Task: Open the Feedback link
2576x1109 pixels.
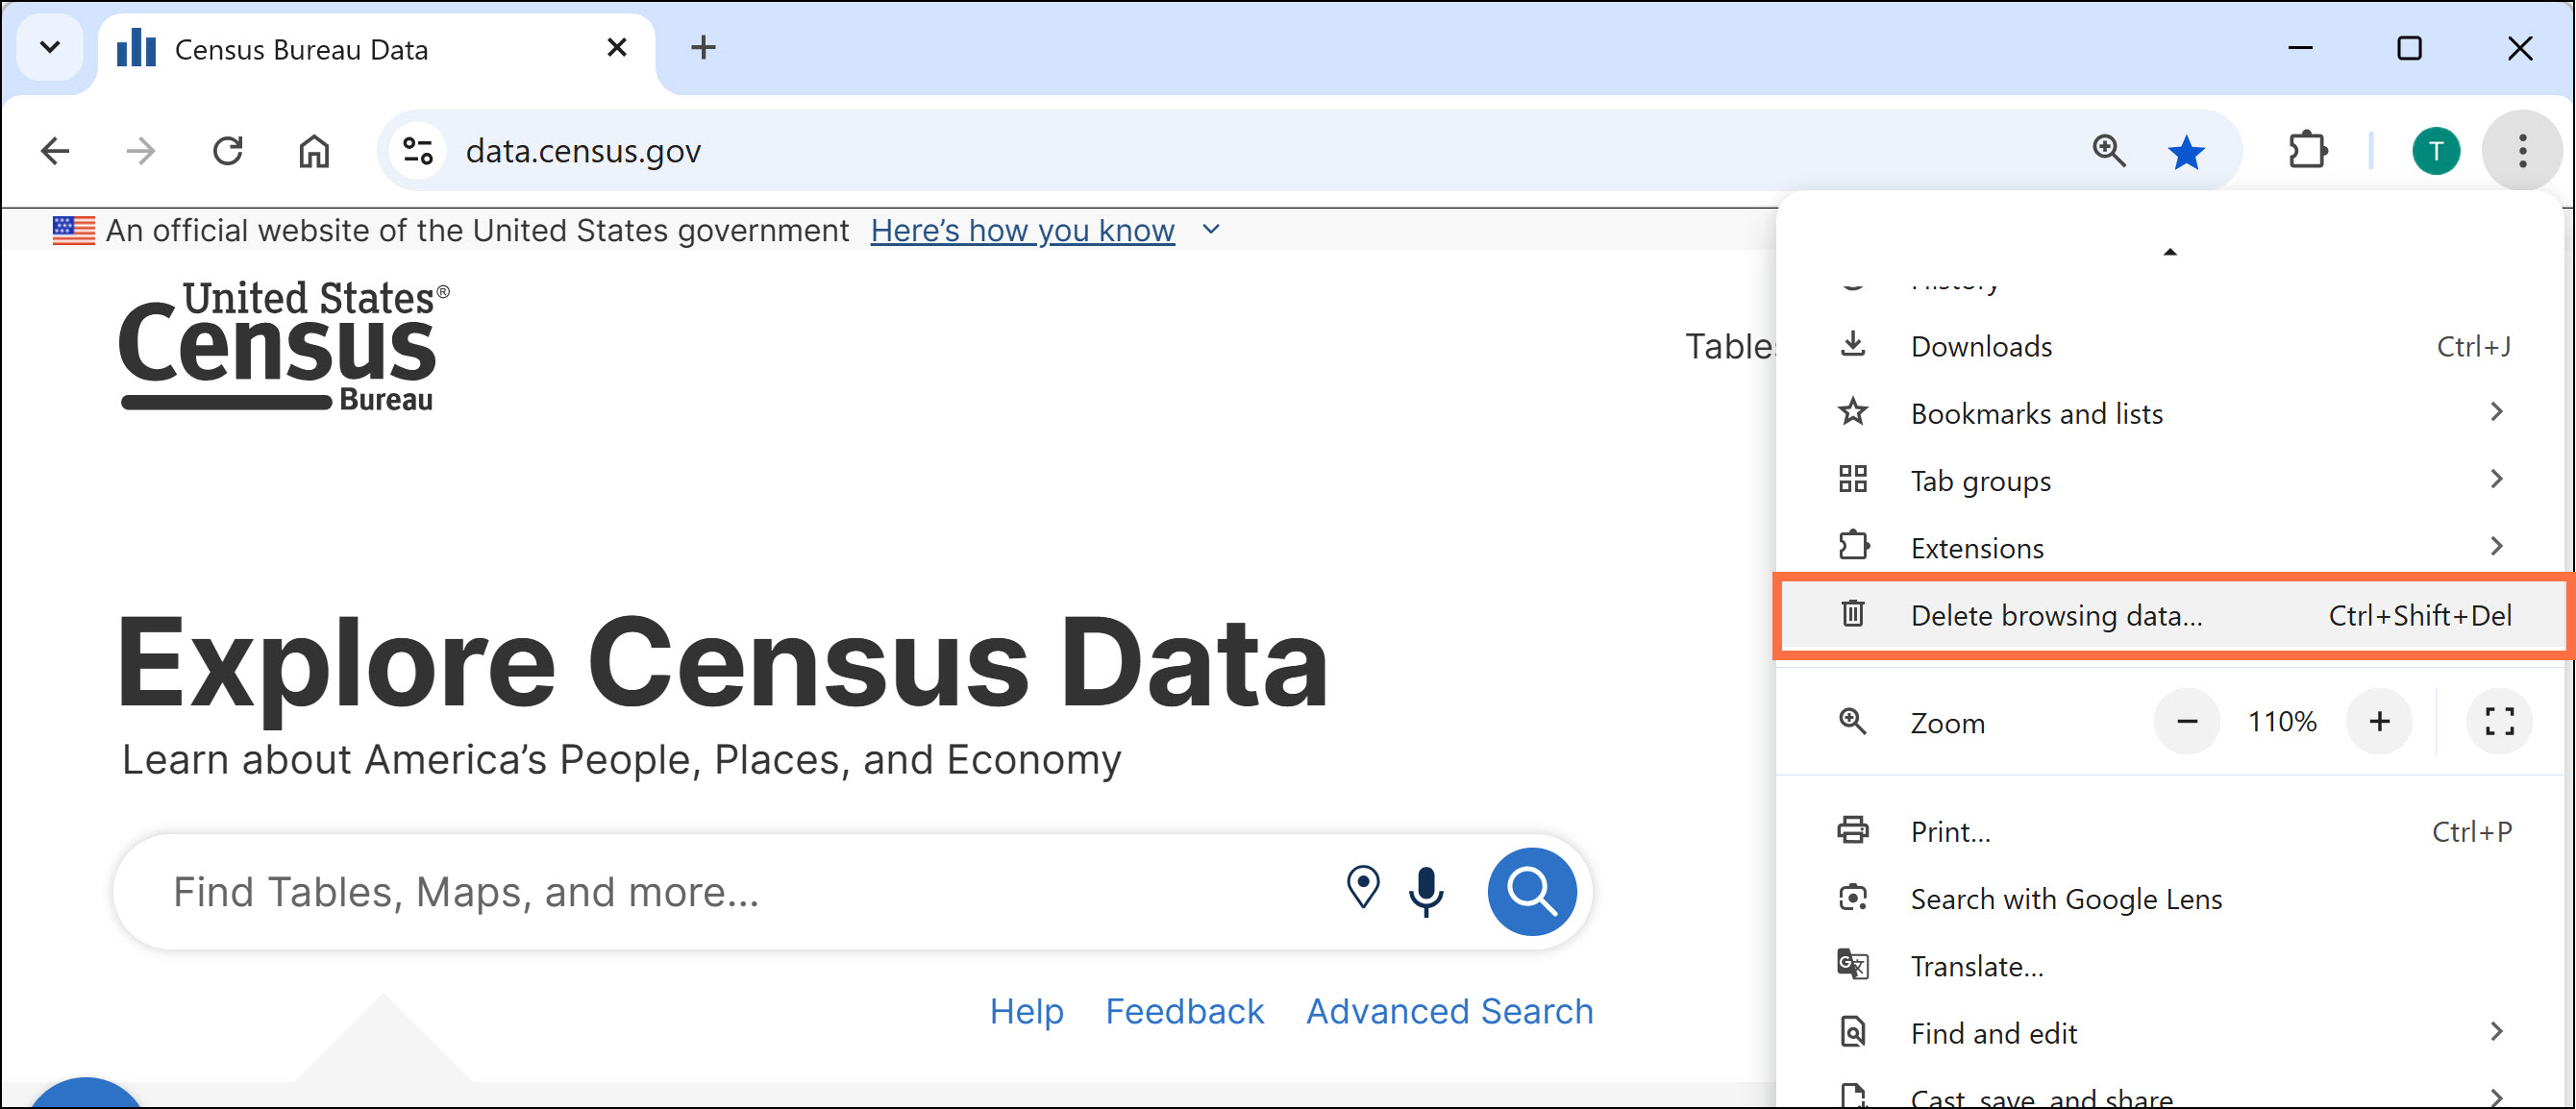Action: [1184, 1011]
